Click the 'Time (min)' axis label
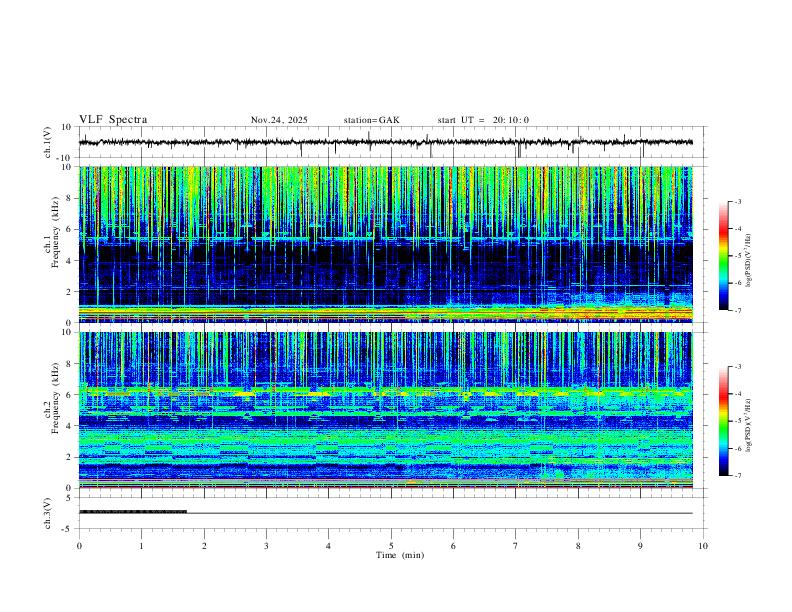Image resolution: width=792 pixels, height=612 pixels. click(x=400, y=555)
